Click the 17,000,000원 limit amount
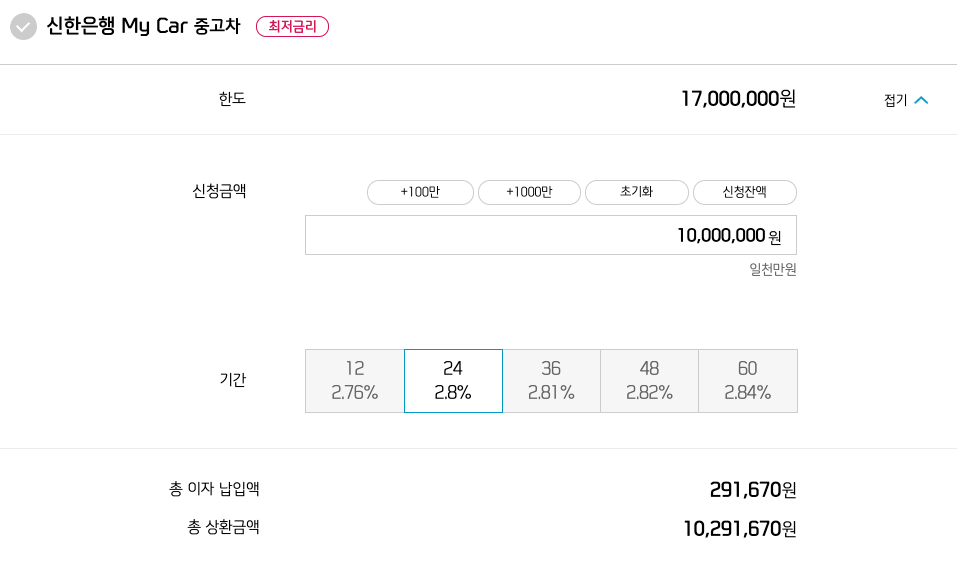 738,99
